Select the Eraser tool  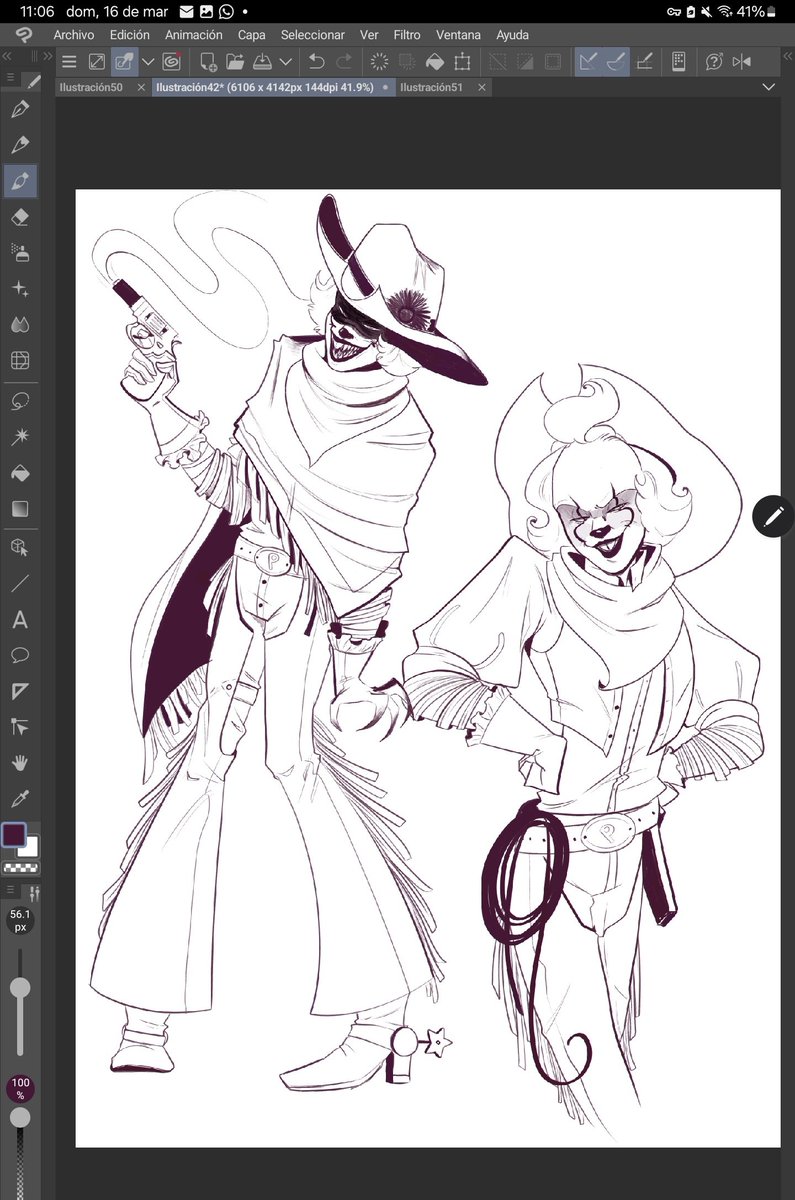20,217
